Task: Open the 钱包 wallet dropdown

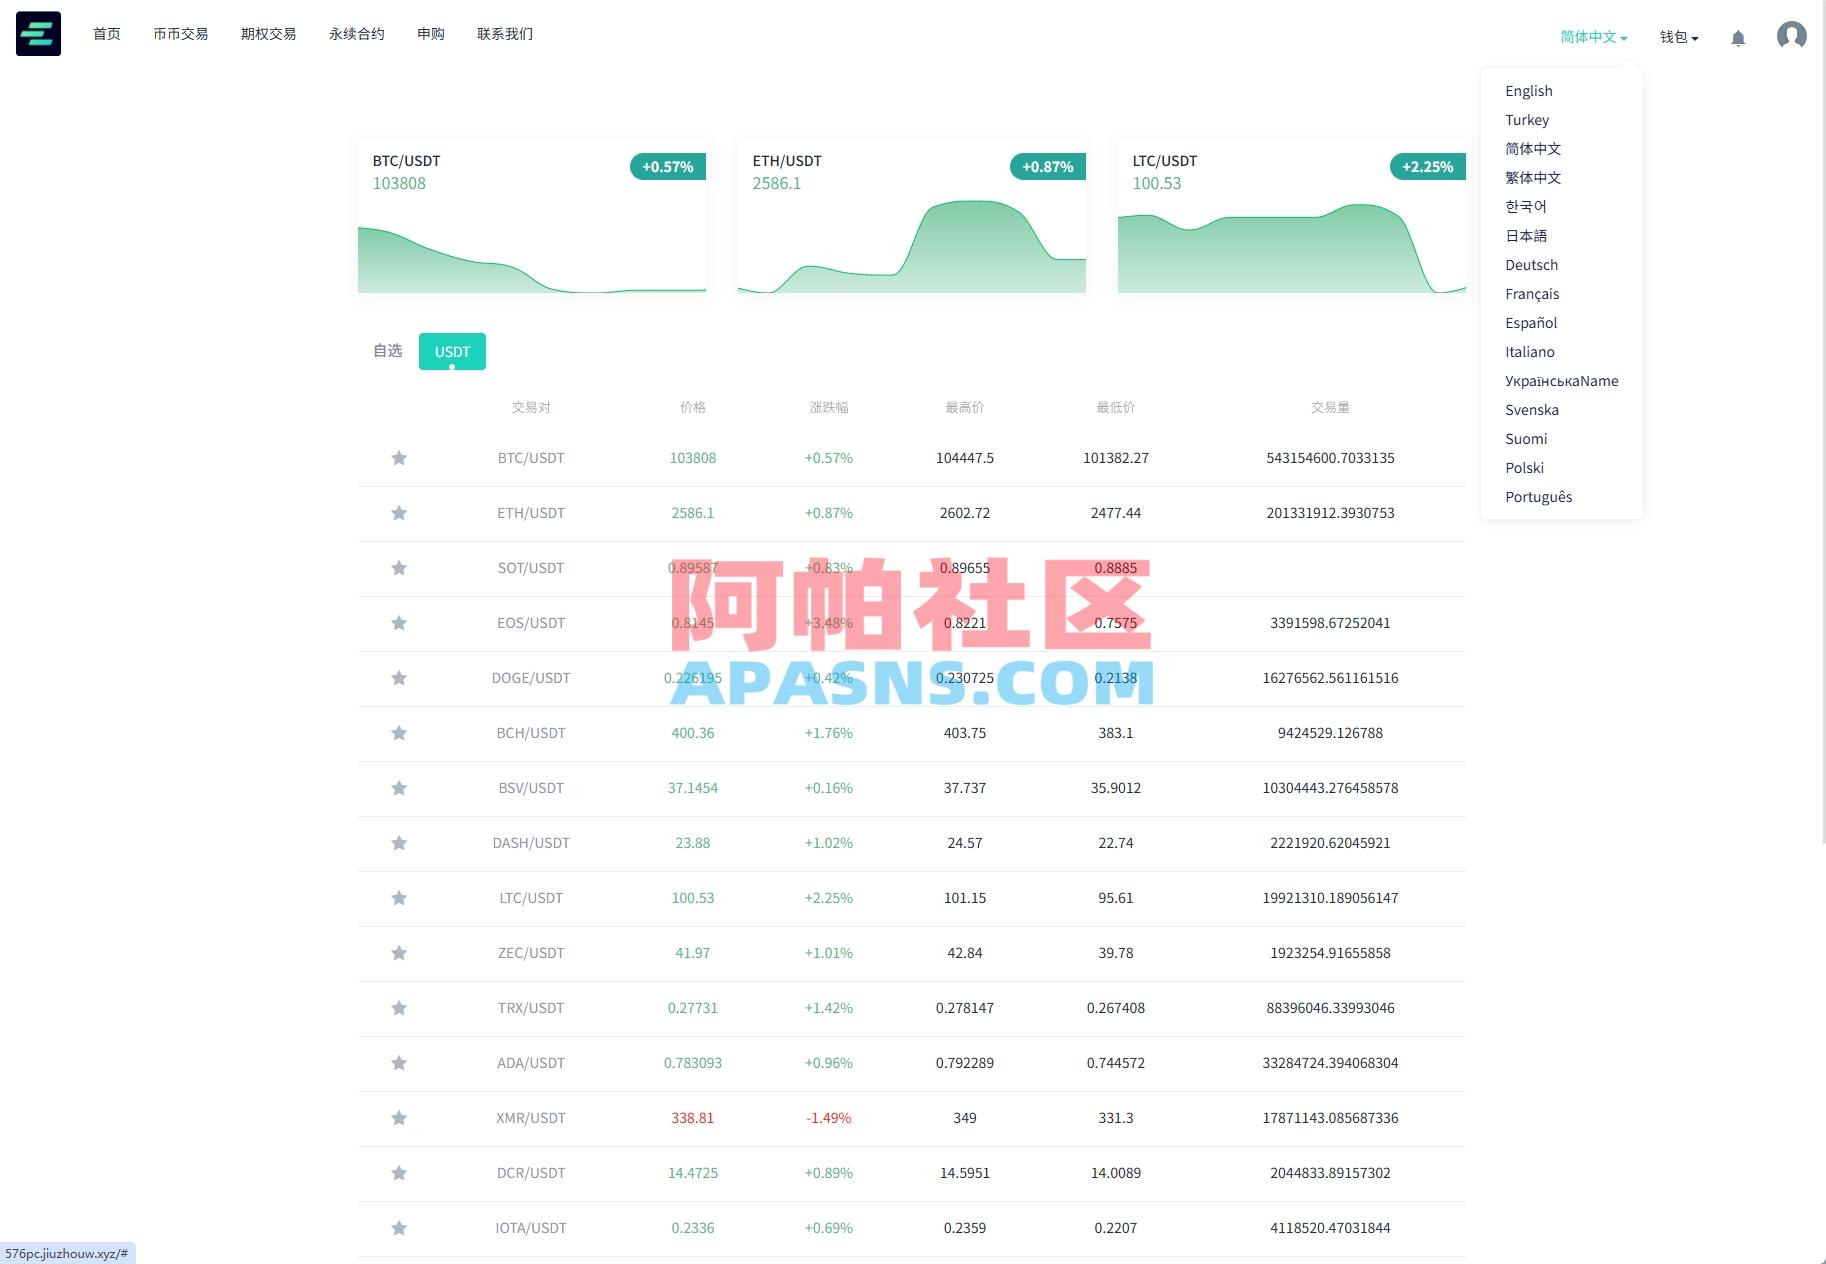Action: [x=1676, y=36]
